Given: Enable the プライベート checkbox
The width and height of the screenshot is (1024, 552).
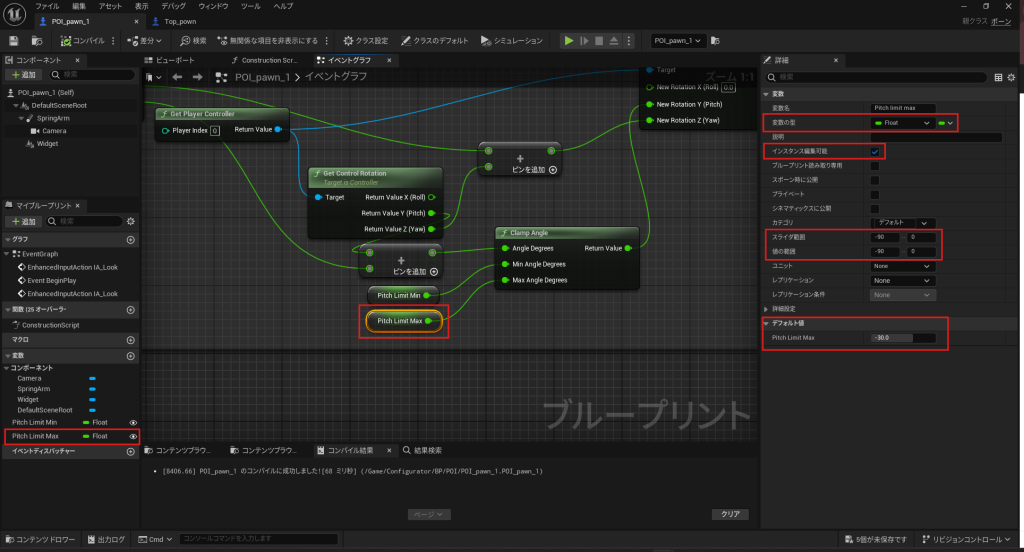Looking at the screenshot, I should click(874, 194).
